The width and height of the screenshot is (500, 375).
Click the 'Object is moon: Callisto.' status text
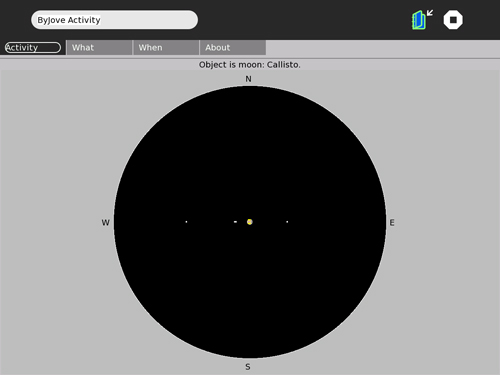(250, 65)
